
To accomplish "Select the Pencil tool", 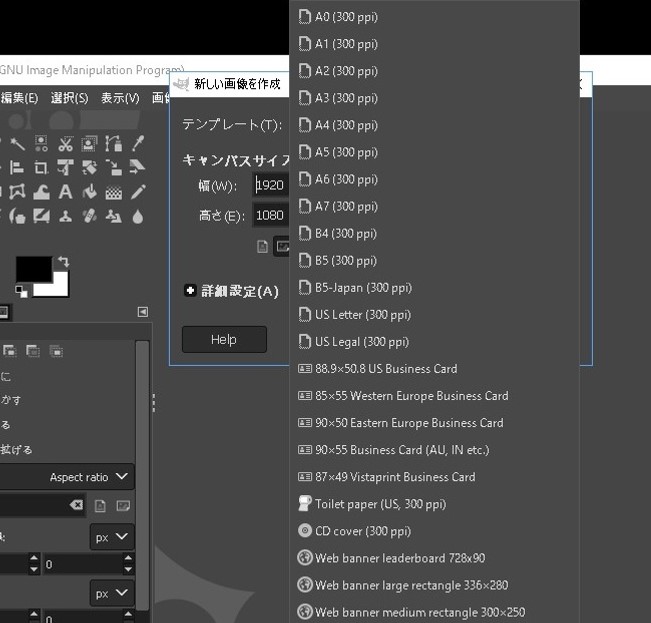I will 138,192.
